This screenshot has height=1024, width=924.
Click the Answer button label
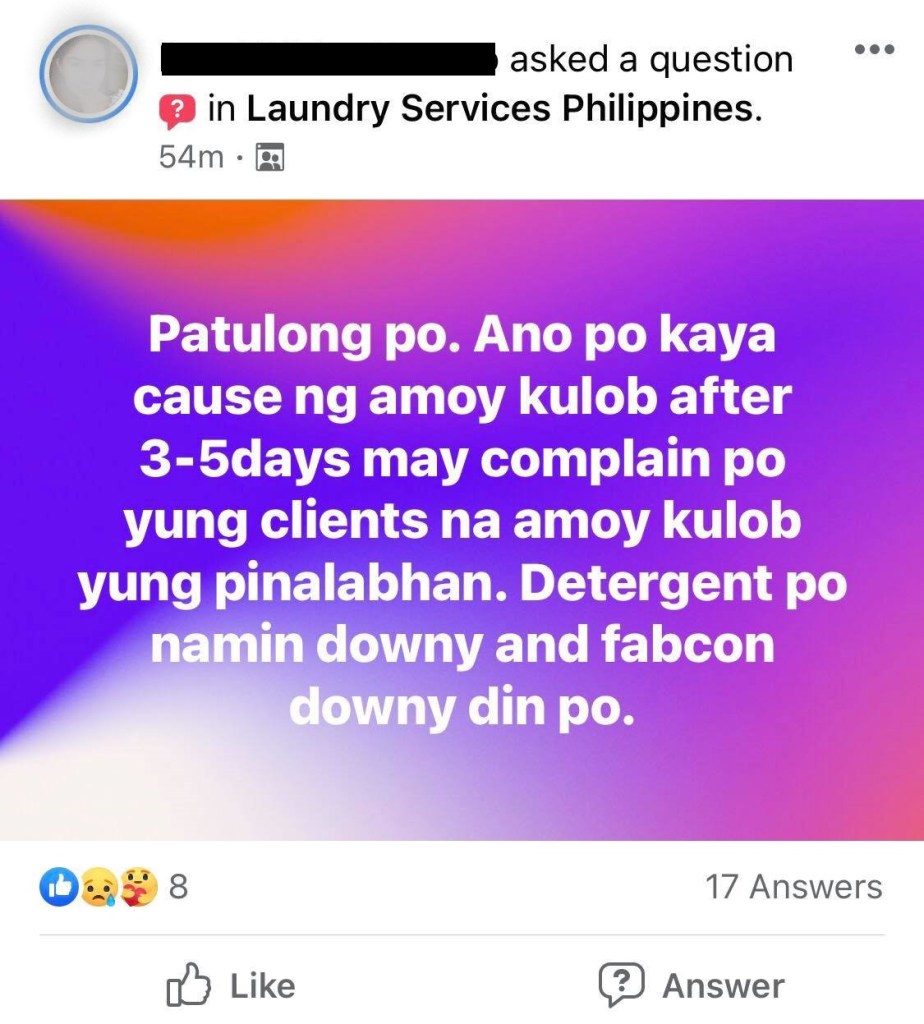click(x=724, y=985)
